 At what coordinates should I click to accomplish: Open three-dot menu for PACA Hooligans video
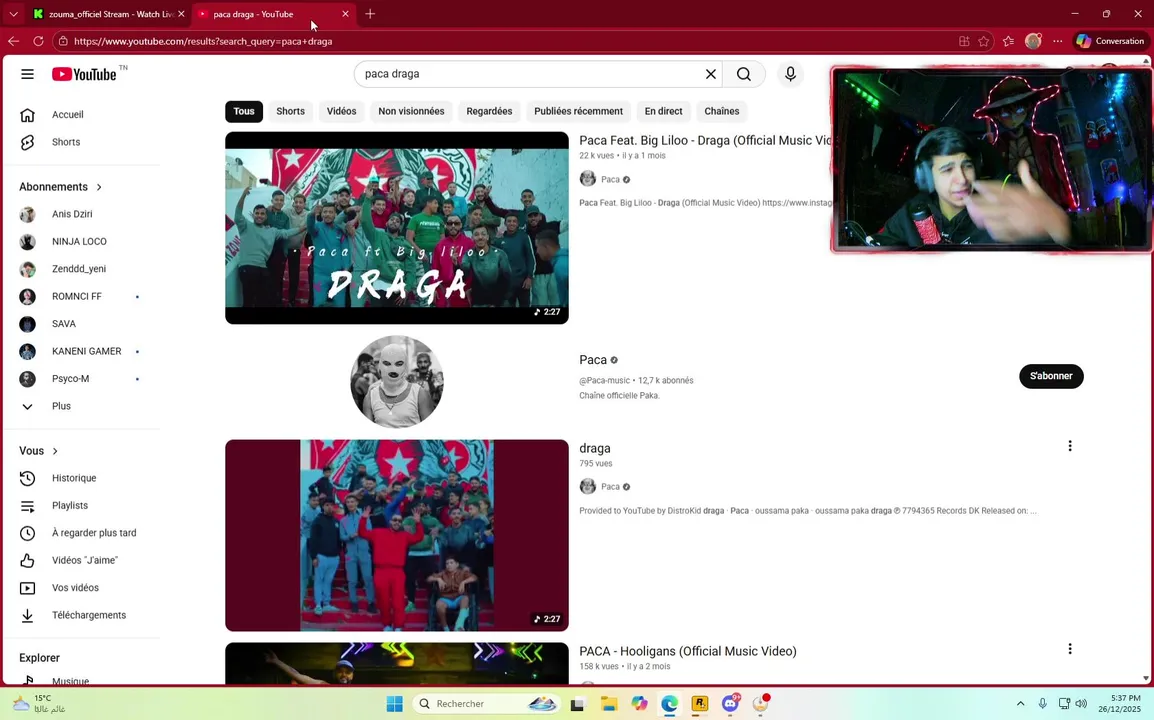click(1069, 649)
